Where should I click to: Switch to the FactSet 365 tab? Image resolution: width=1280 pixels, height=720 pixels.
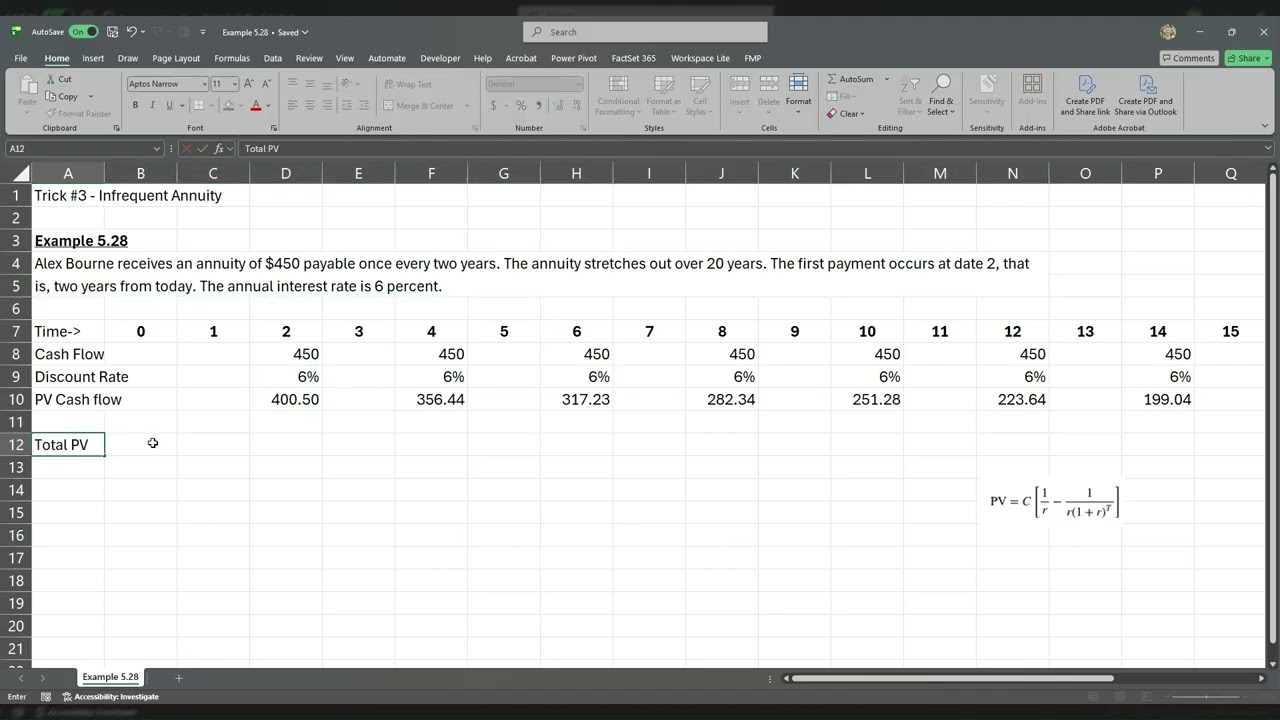(x=634, y=58)
